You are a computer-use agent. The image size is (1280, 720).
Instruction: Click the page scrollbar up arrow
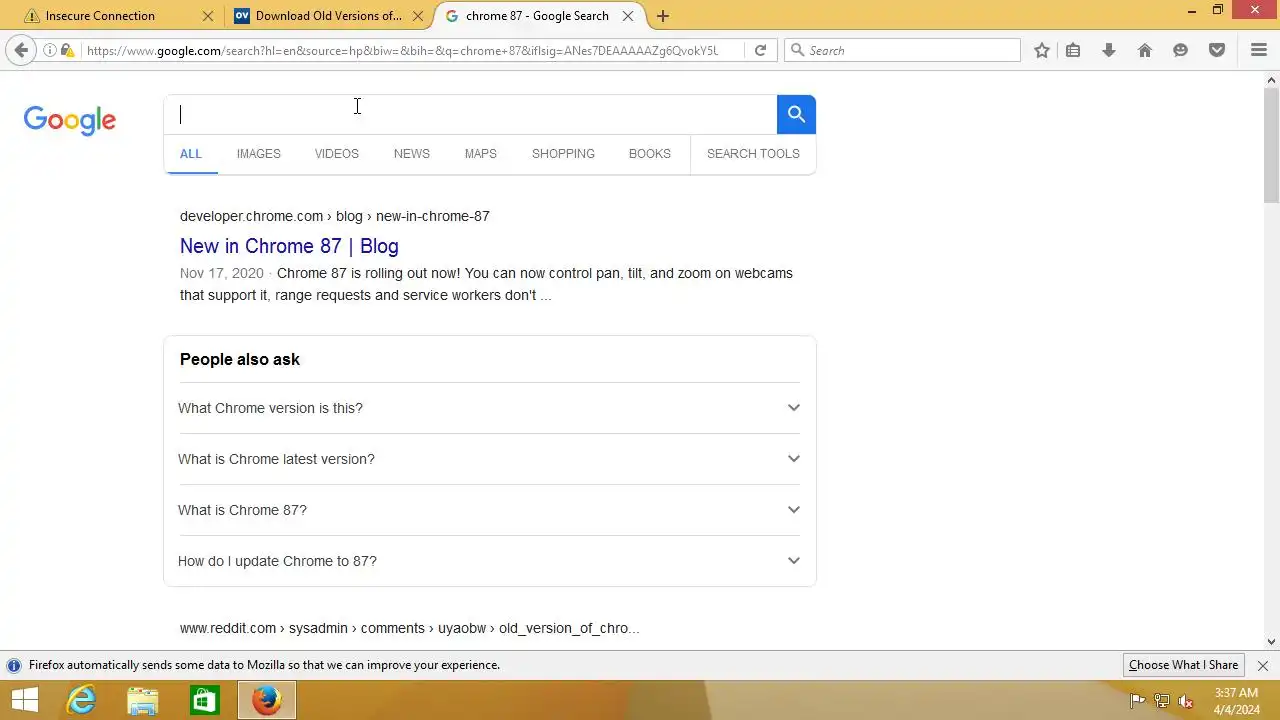(1271, 79)
